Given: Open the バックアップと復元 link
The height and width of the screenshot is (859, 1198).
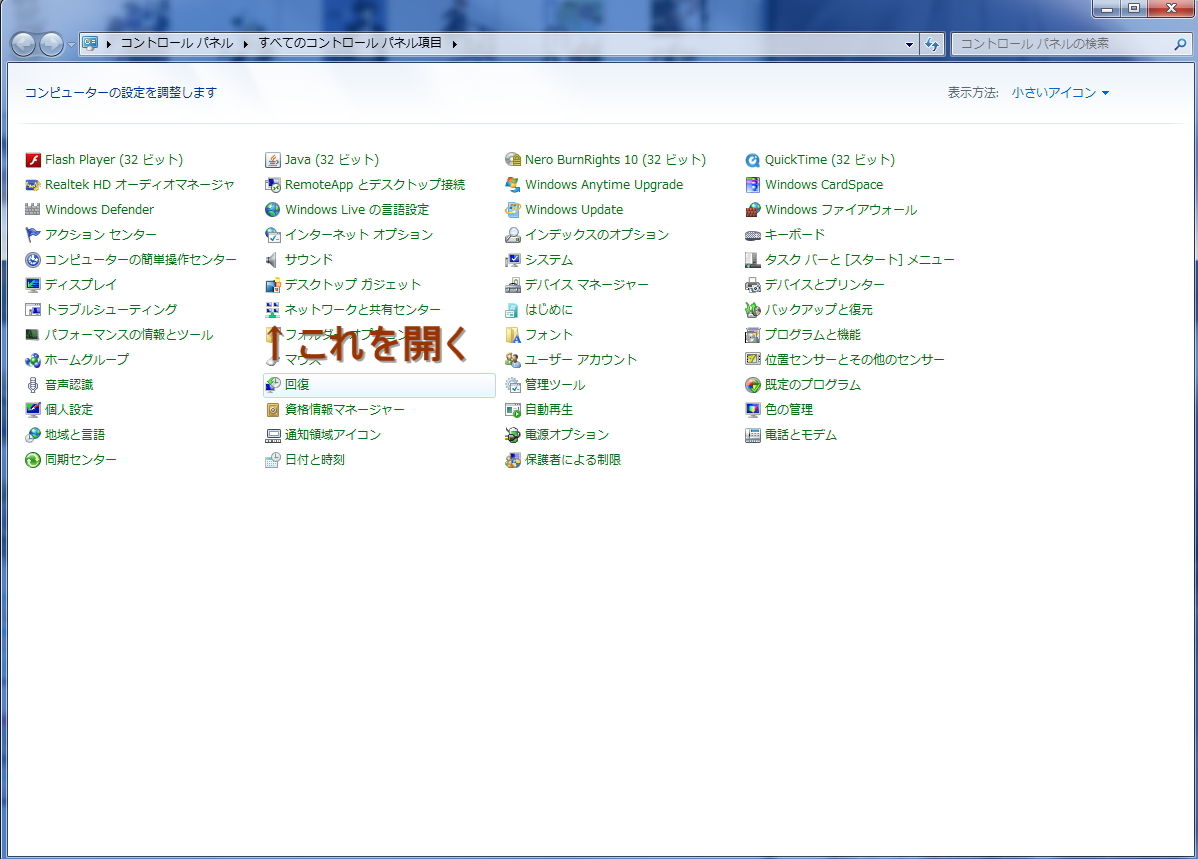Looking at the screenshot, I should click(818, 310).
